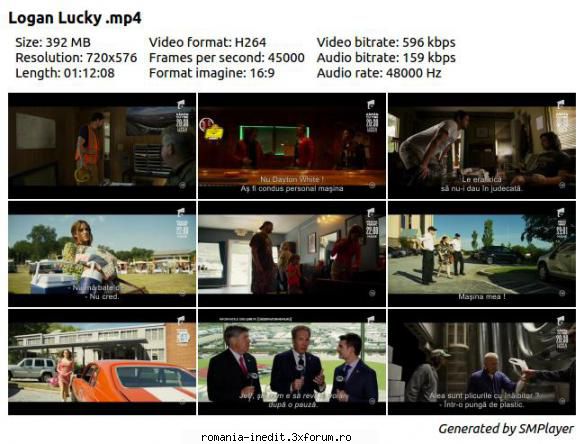584x444 pixels.
Task: Open thumbnail of family in living room
Action: coord(292,254)
